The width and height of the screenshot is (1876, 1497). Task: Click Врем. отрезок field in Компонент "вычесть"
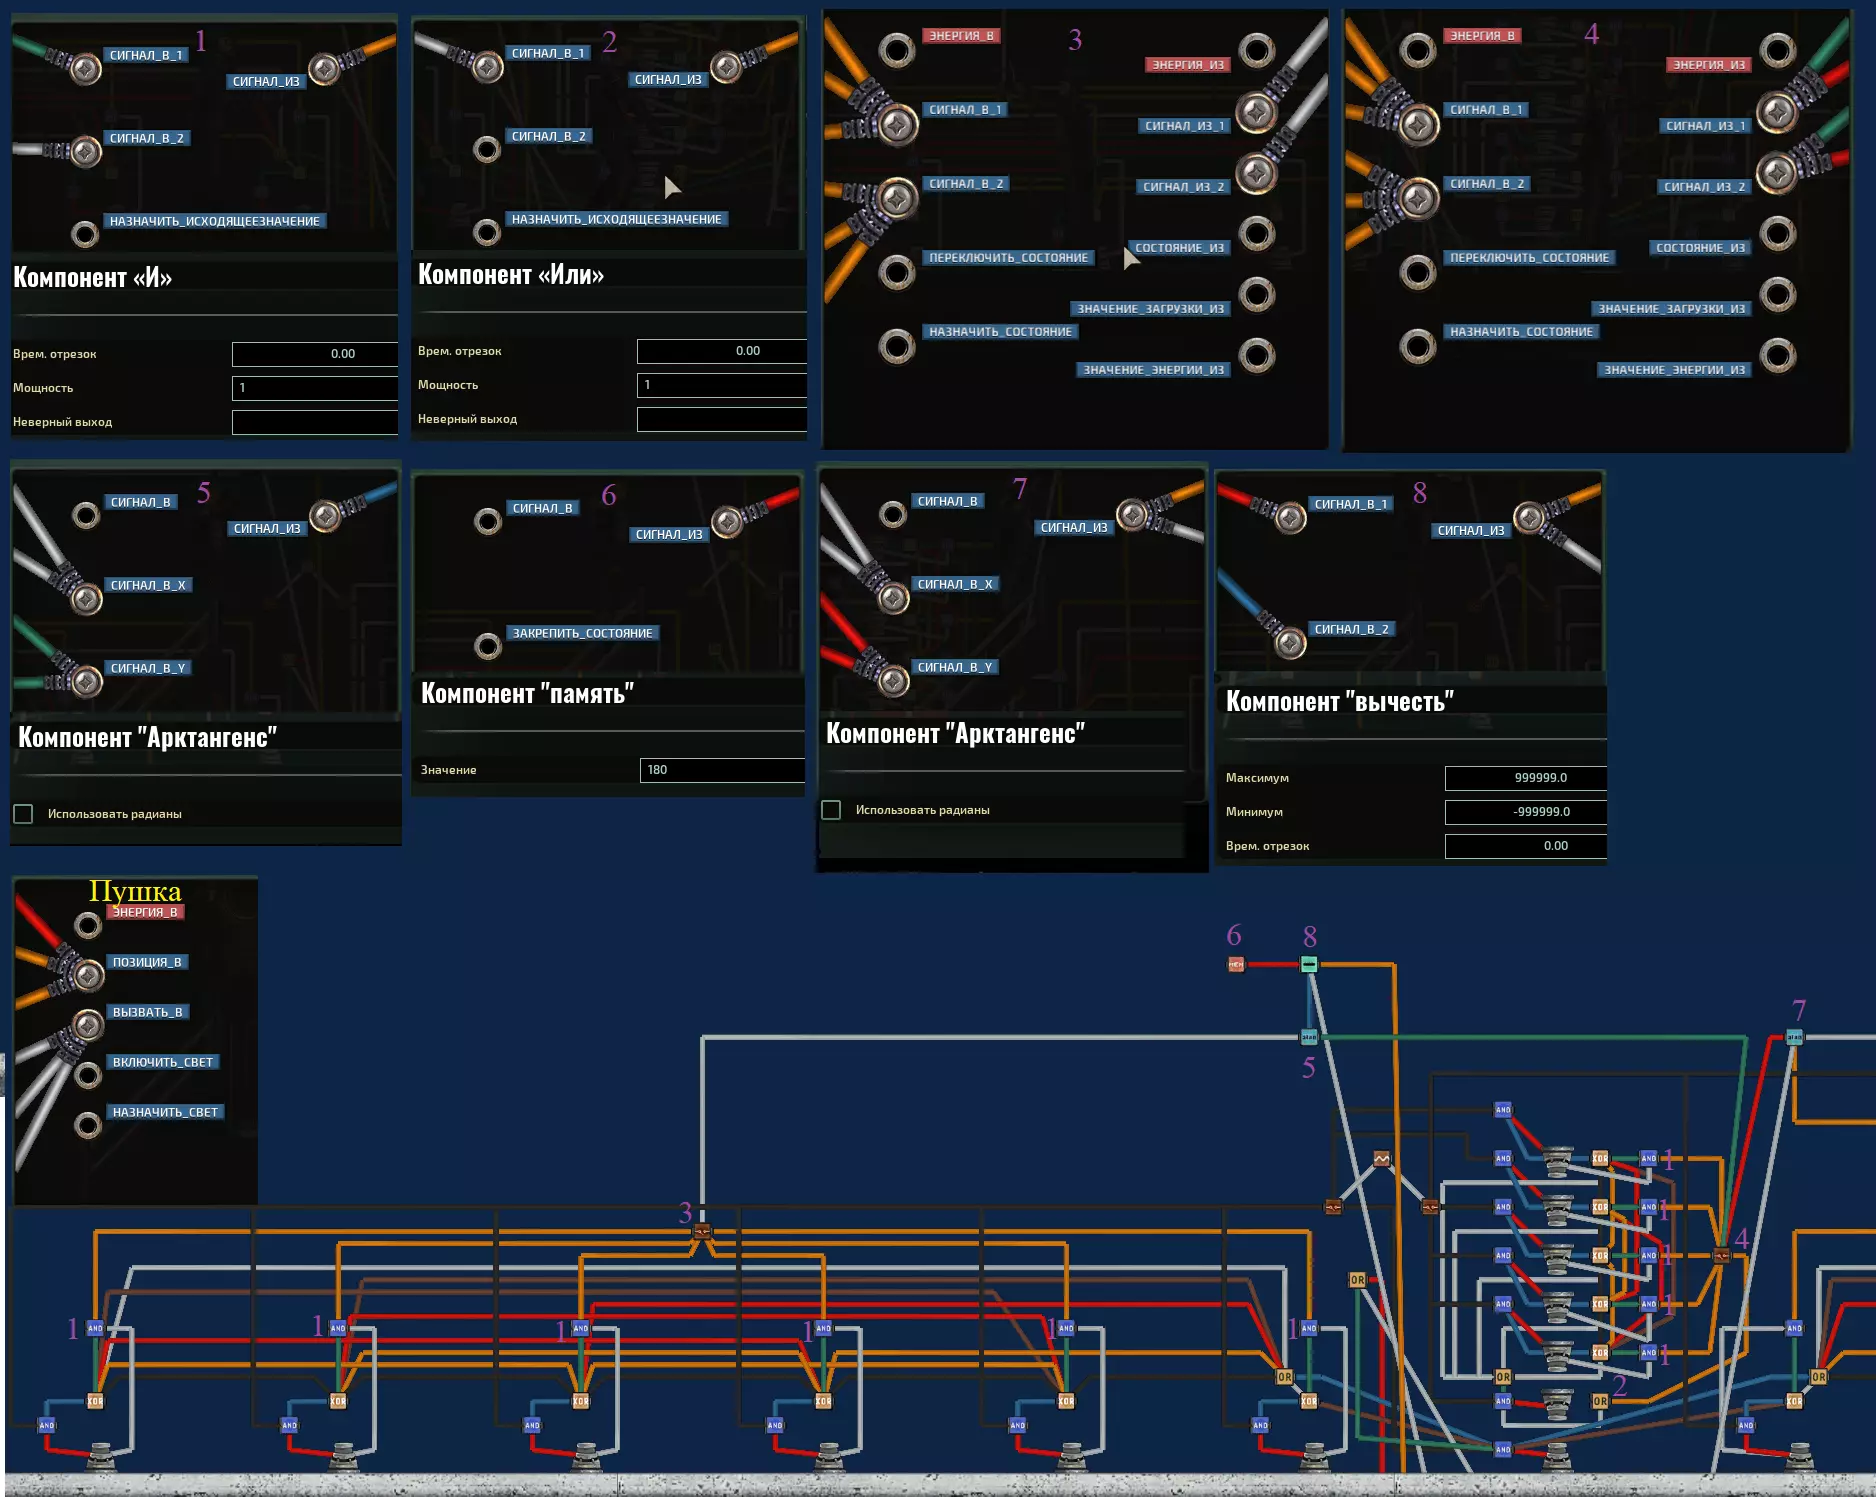[x=1526, y=846]
